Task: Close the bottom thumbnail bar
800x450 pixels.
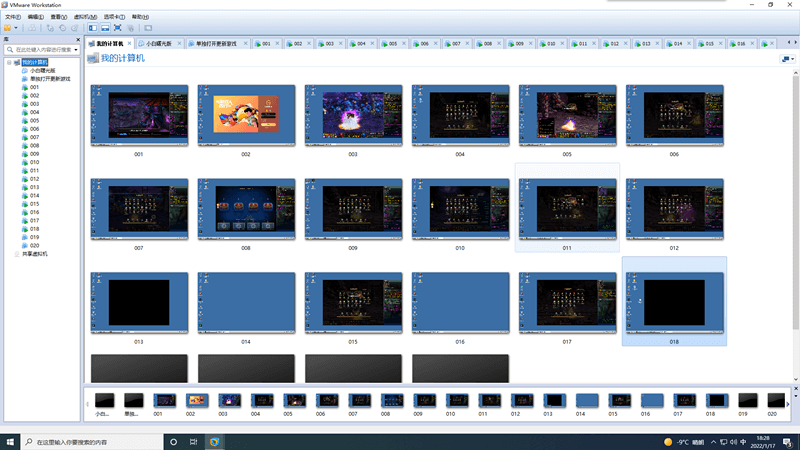Action: coord(795,389)
